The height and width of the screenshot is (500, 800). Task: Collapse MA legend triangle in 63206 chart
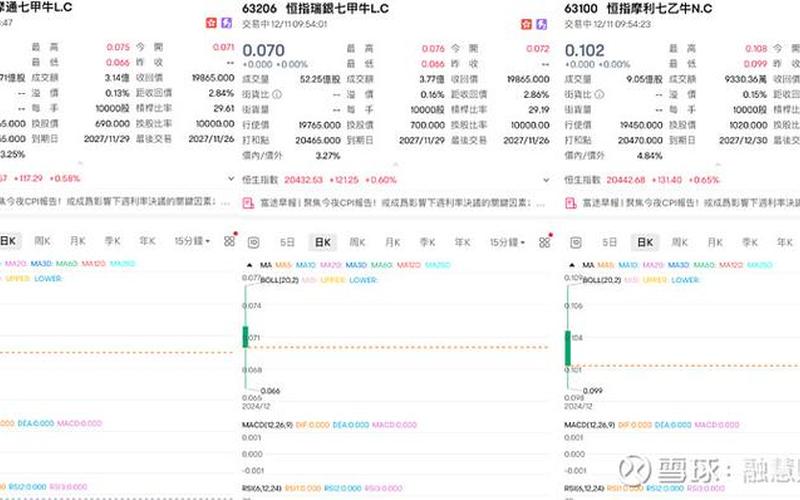[249, 265]
